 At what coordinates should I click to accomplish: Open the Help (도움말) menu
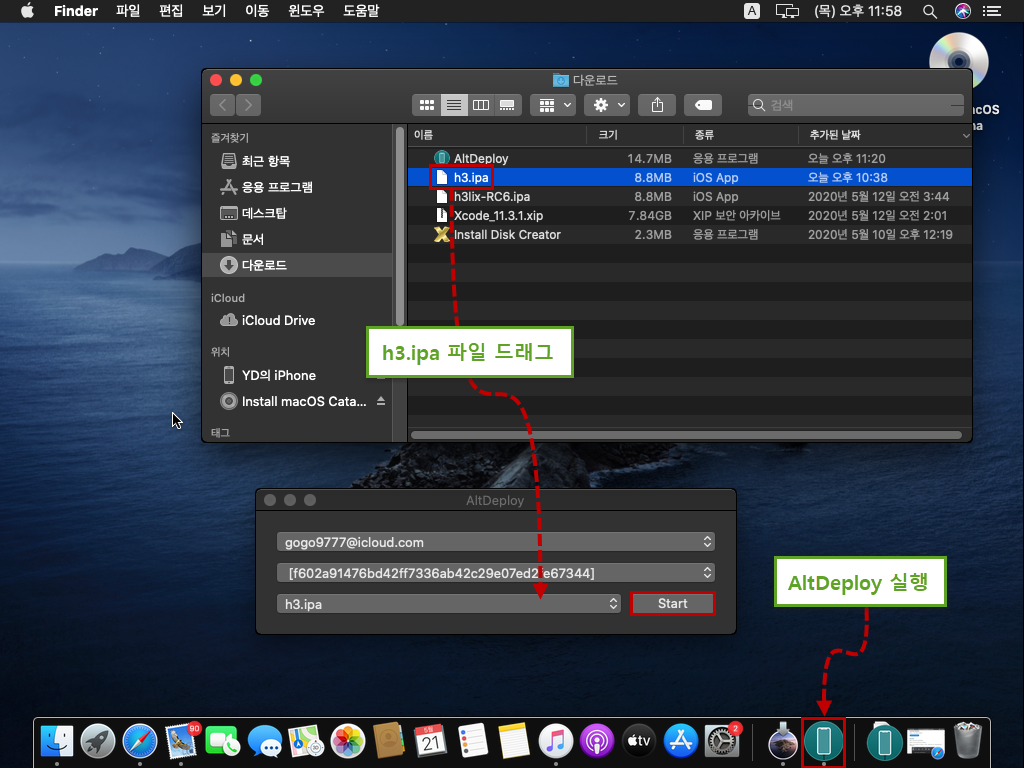coord(361,11)
